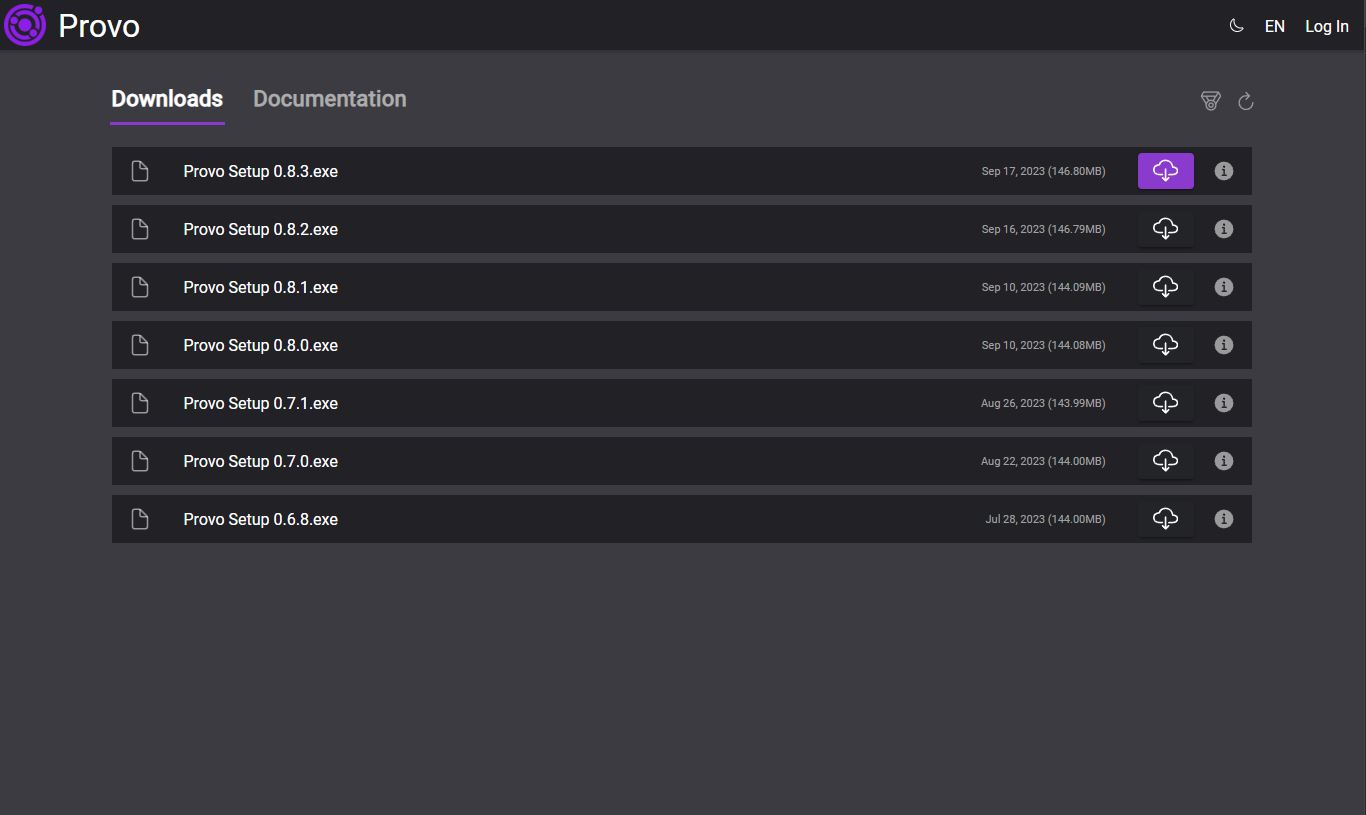Click the file icon for version 0.8.0

click(x=140, y=345)
